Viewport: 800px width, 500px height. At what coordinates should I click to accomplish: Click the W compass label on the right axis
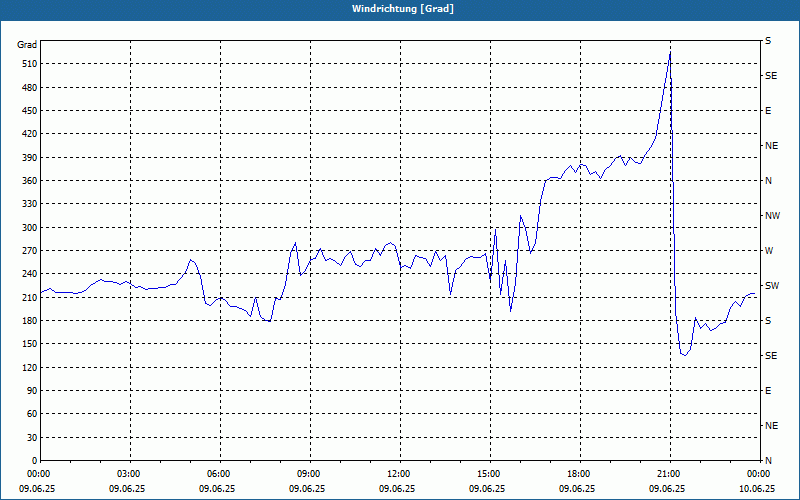(769, 251)
